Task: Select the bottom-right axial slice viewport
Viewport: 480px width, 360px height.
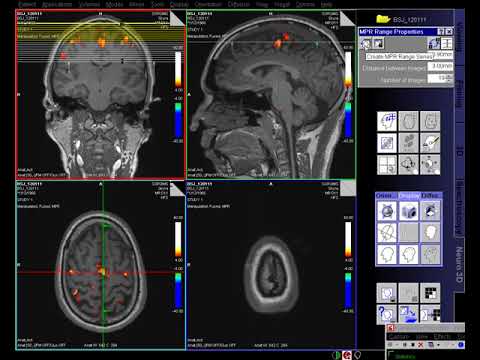Action: point(271,265)
